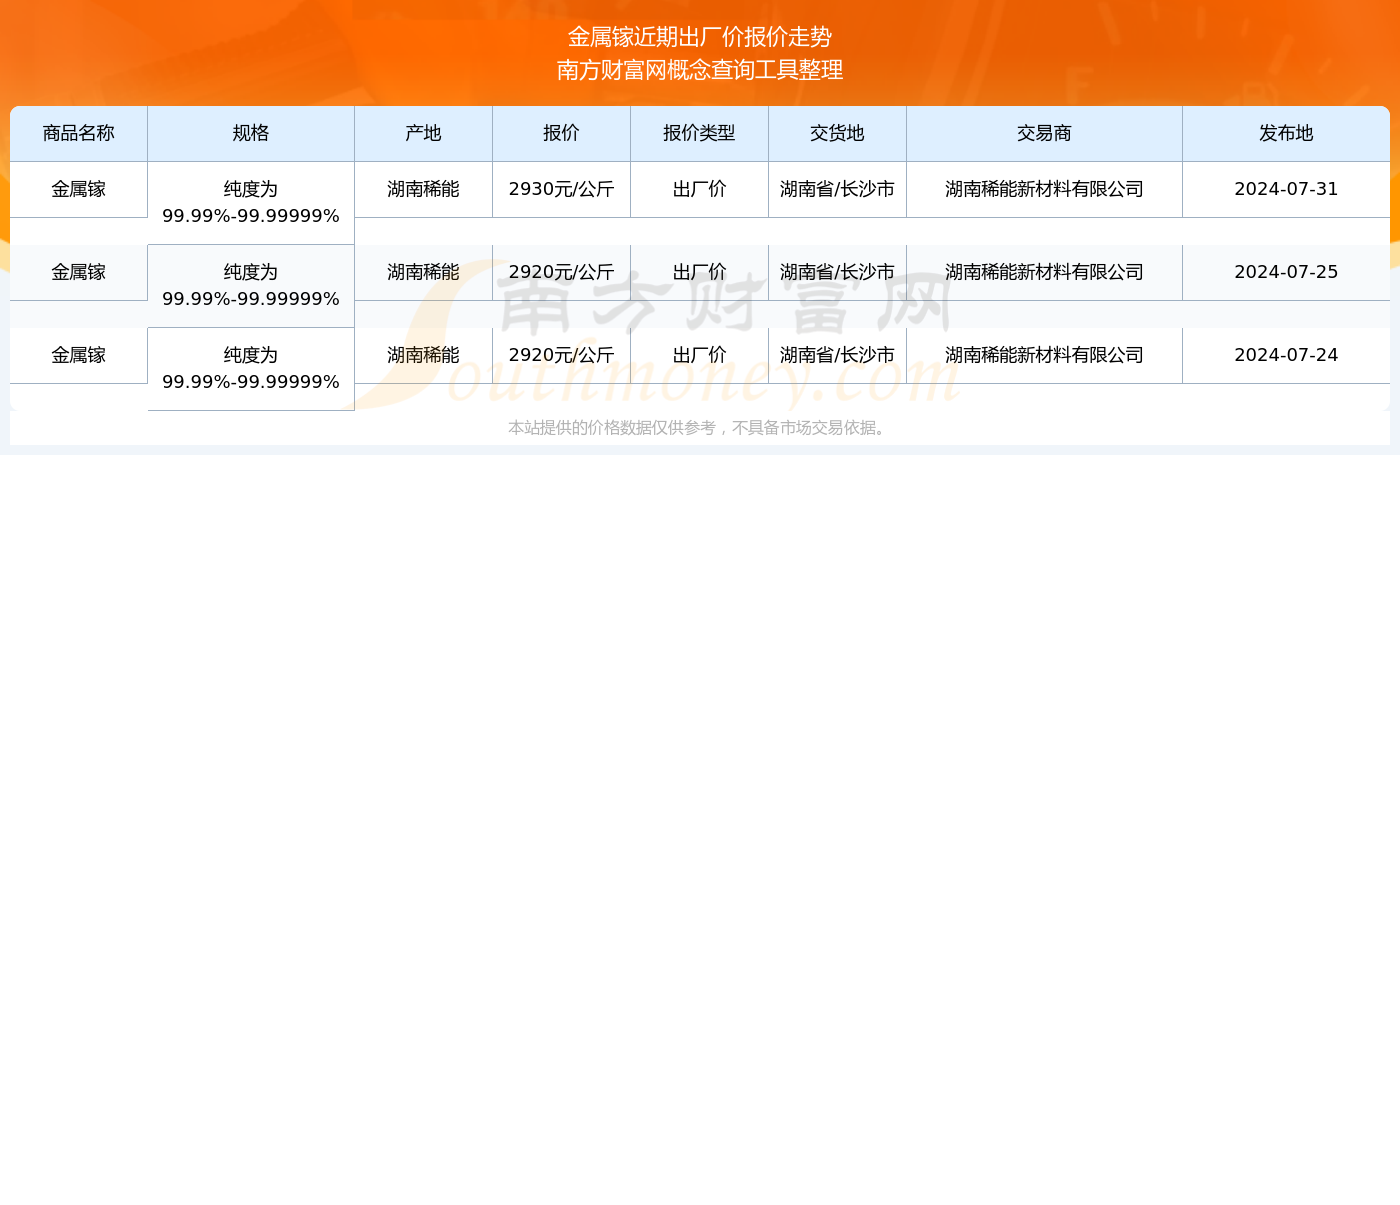This screenshot has width=1400, height=1205.
Task: Select the date 2024-07-25
Action: coord(1286,272)
